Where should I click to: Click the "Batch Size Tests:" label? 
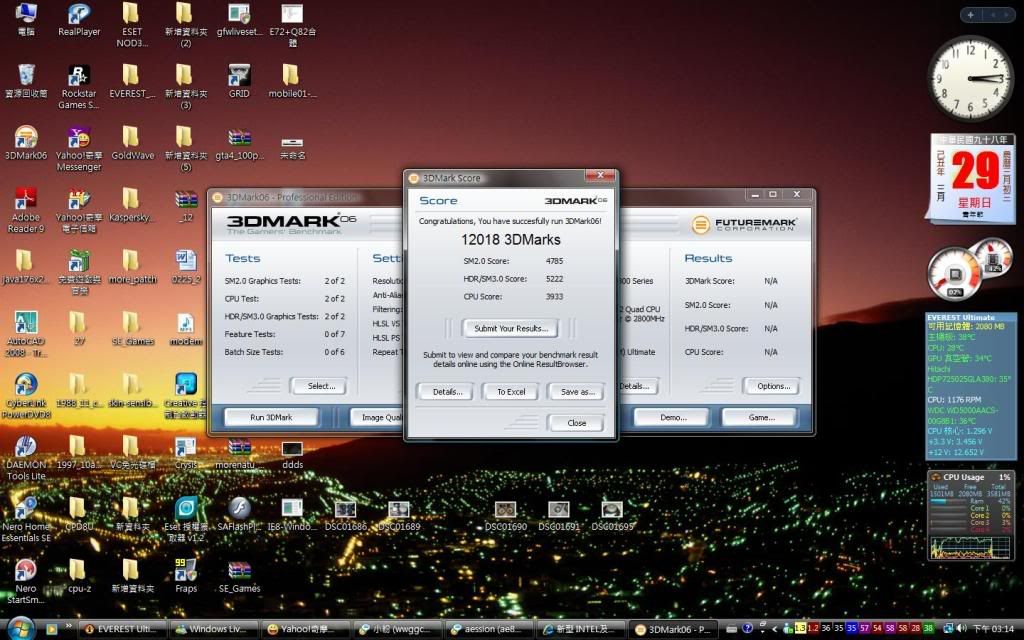click(253, 352)
